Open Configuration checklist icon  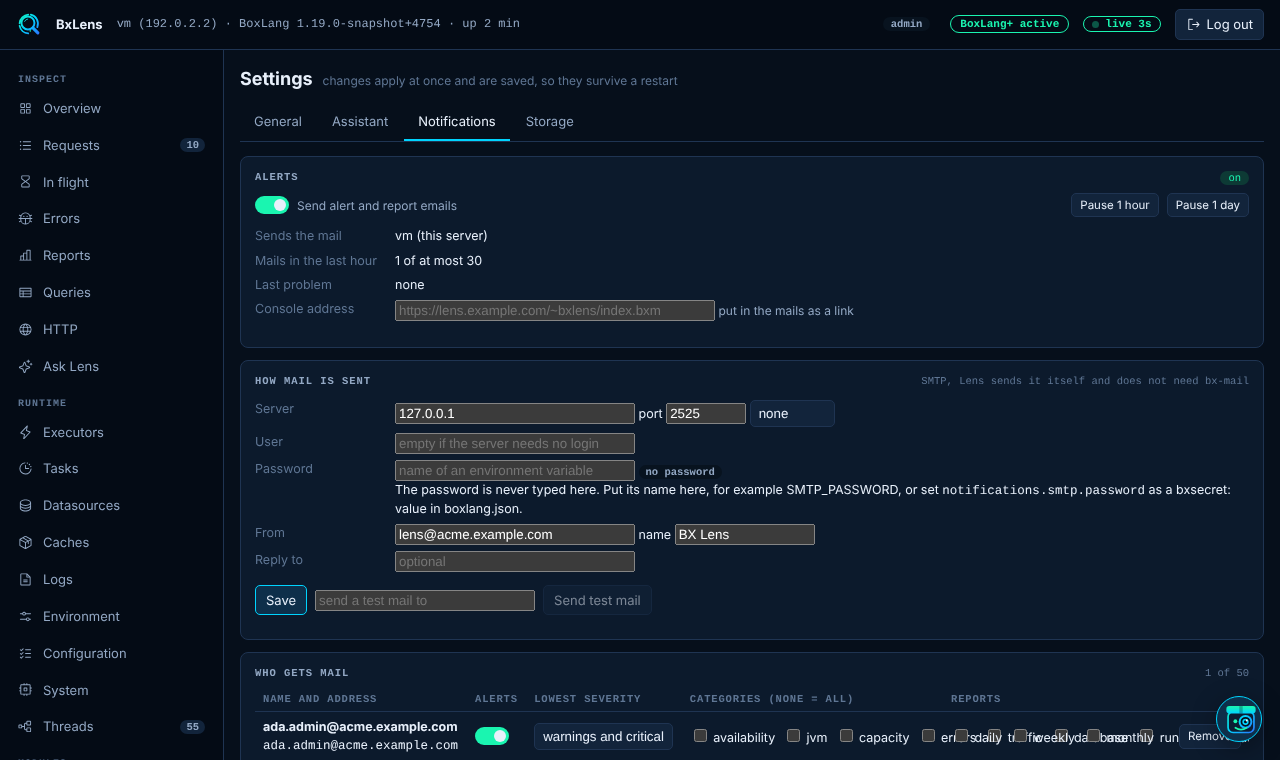pyautogui.click(x=26, y=653)
